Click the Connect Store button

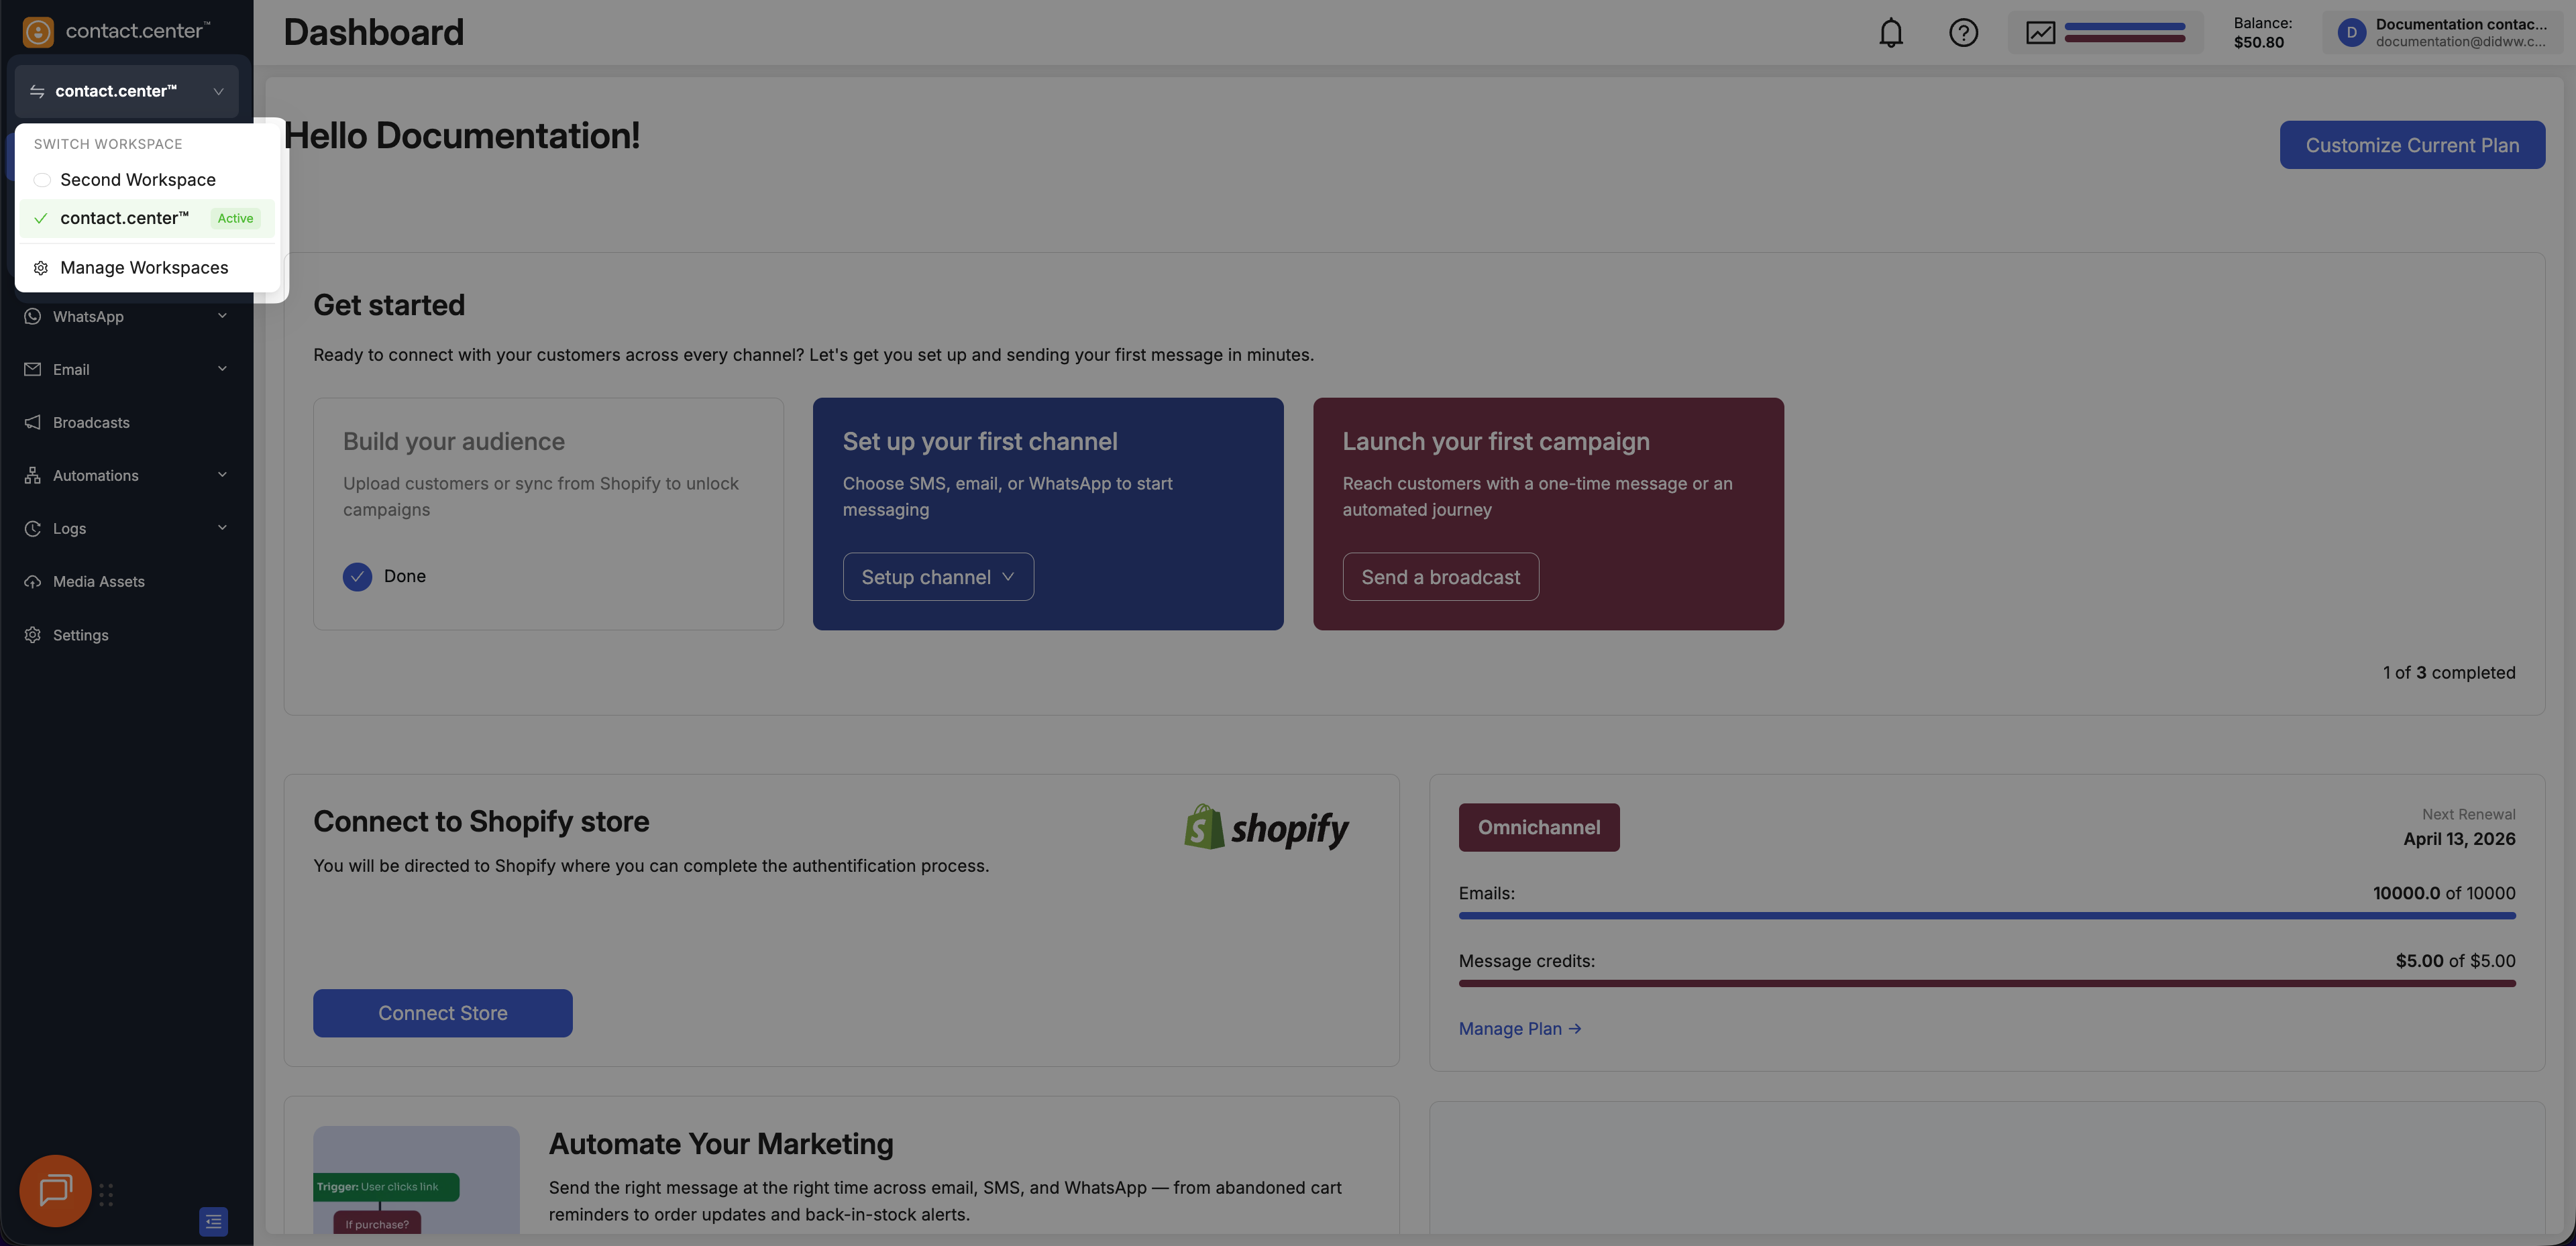coord(442,1013)
